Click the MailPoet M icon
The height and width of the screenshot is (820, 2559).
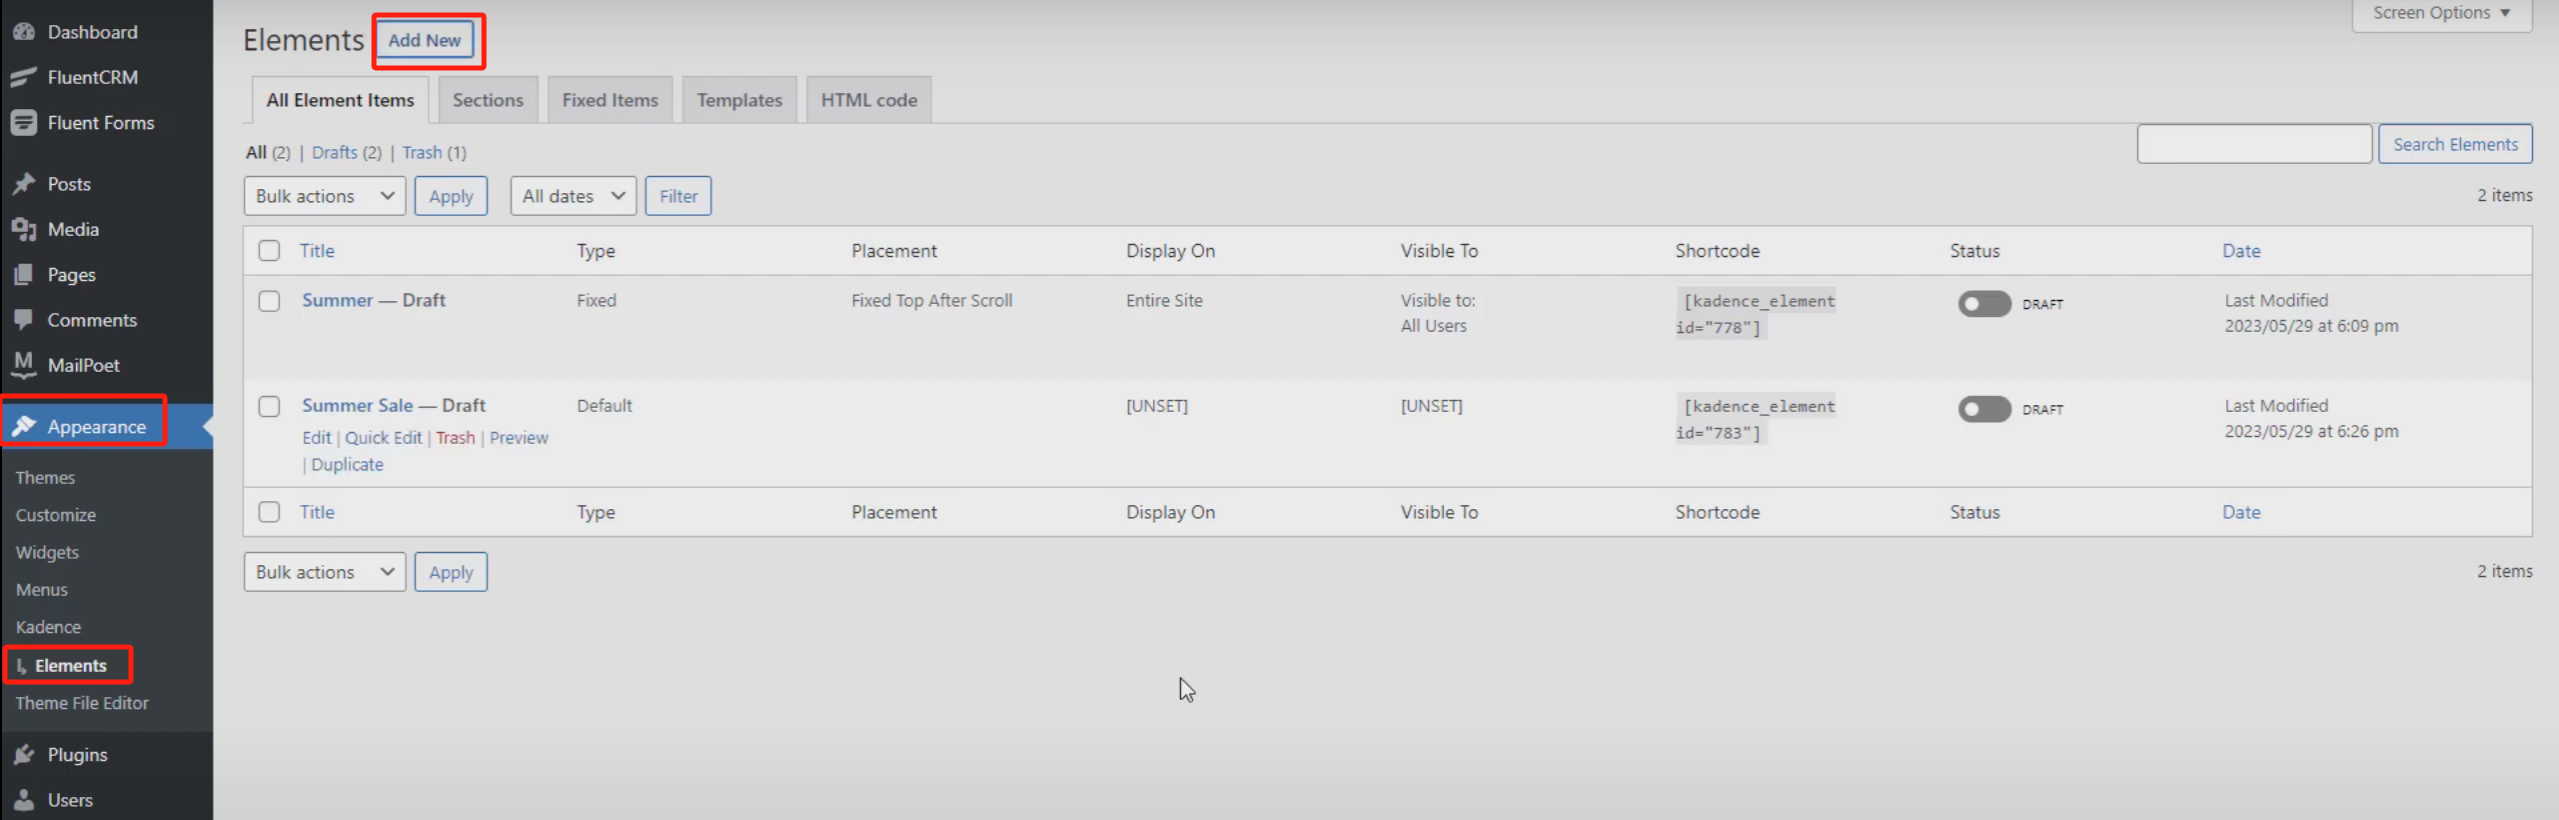(x=24, y=364)
